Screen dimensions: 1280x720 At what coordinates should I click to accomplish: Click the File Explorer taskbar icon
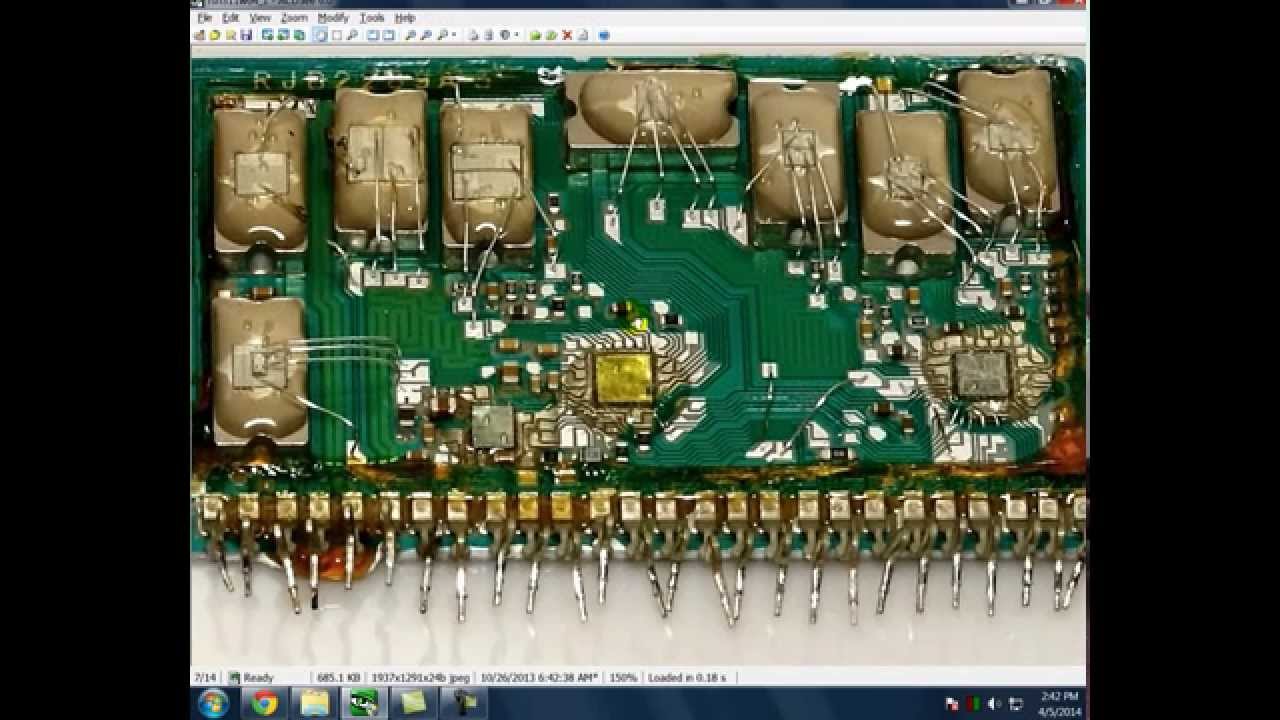point(314,703)
